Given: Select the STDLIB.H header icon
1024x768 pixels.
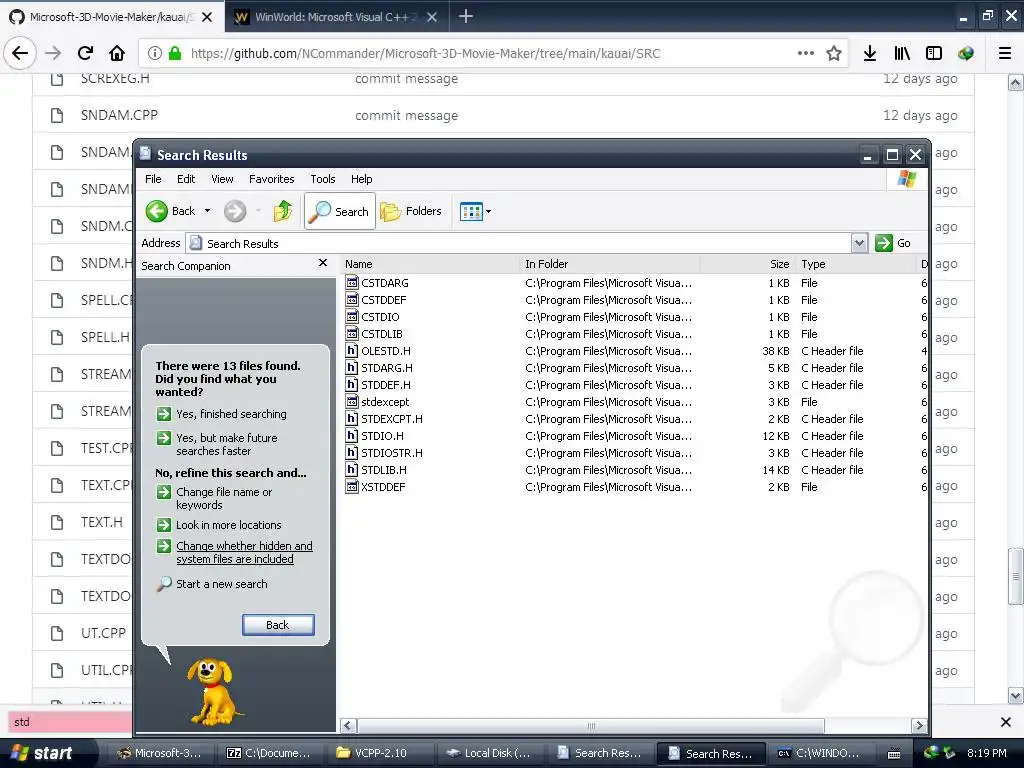Looking at the screenshot, I should click(x=352, y=470).
